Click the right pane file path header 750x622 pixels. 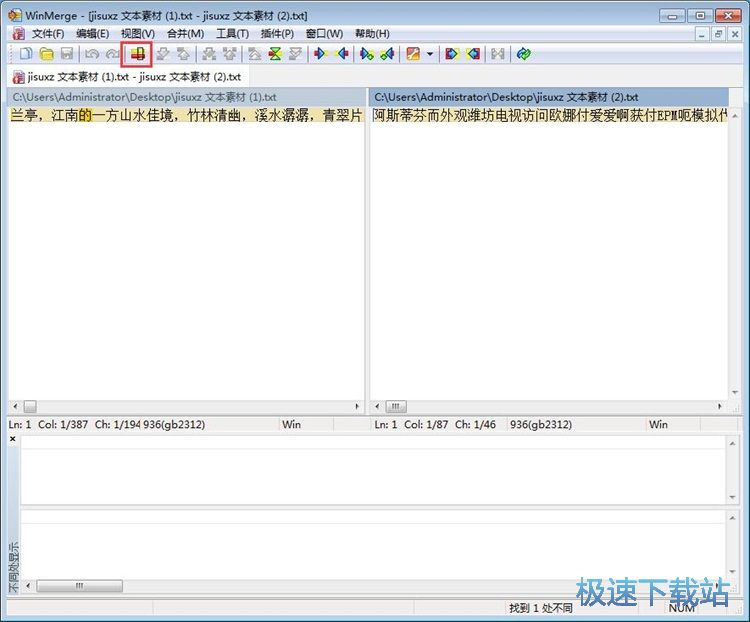tap(549, 97)
